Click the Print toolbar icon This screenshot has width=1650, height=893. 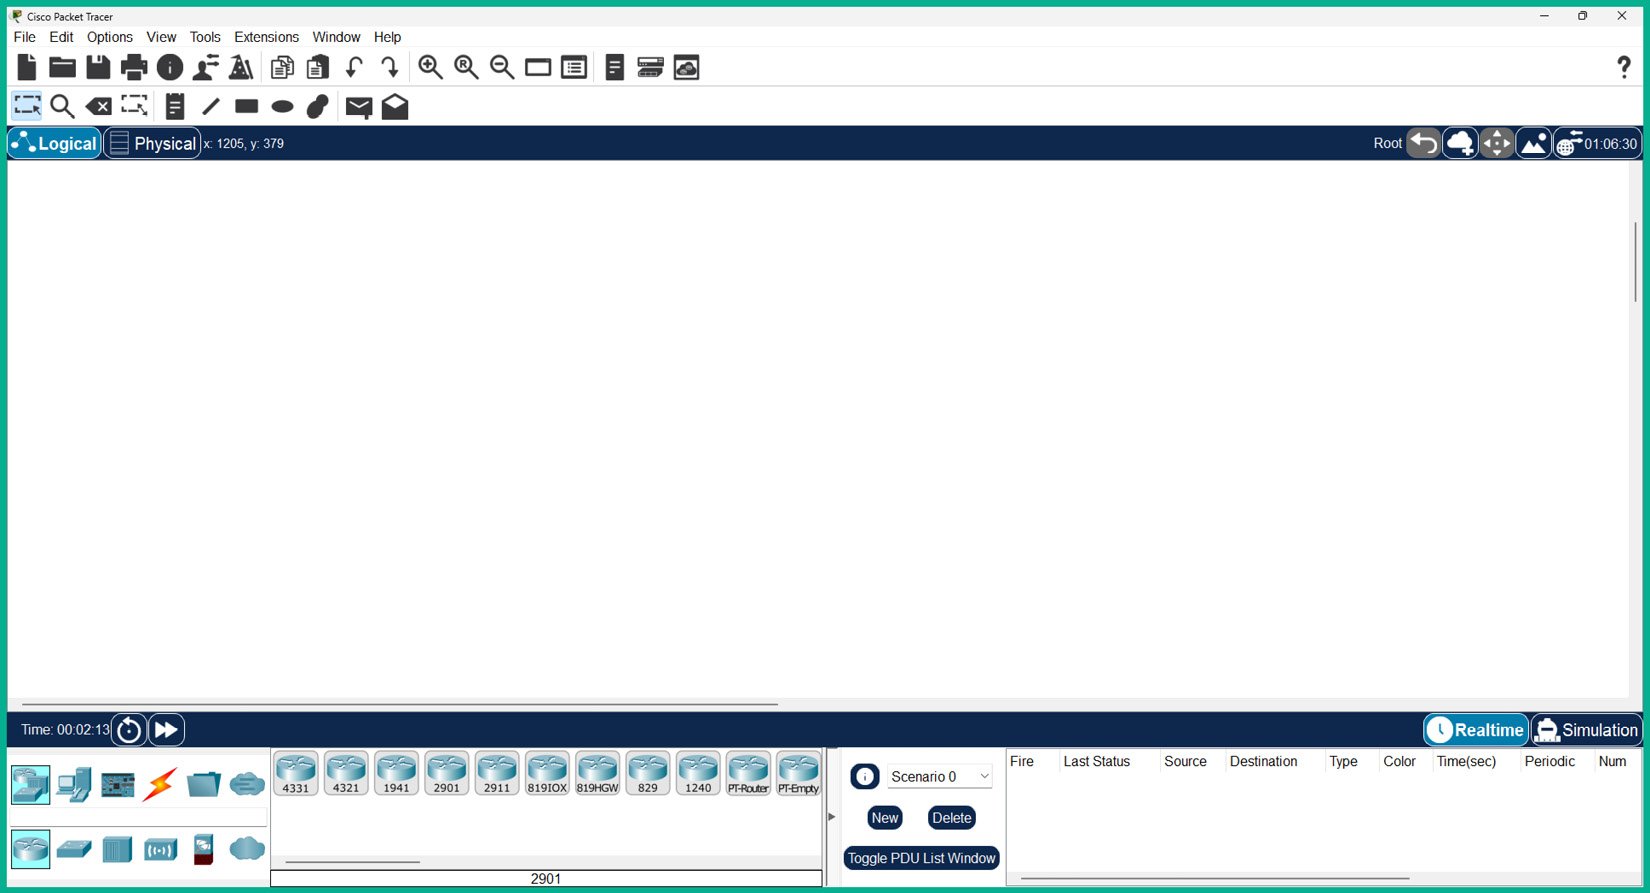134,68
